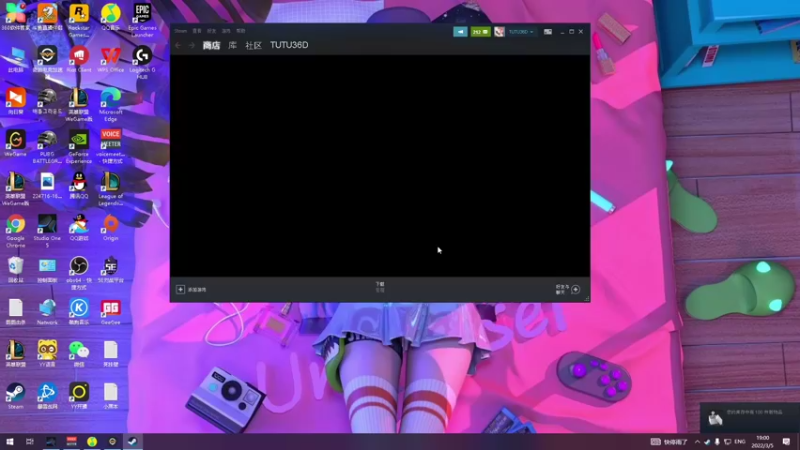Open the TUTU36D profile tab
Viewport: 800px width, 450px height.
(289, 45)
